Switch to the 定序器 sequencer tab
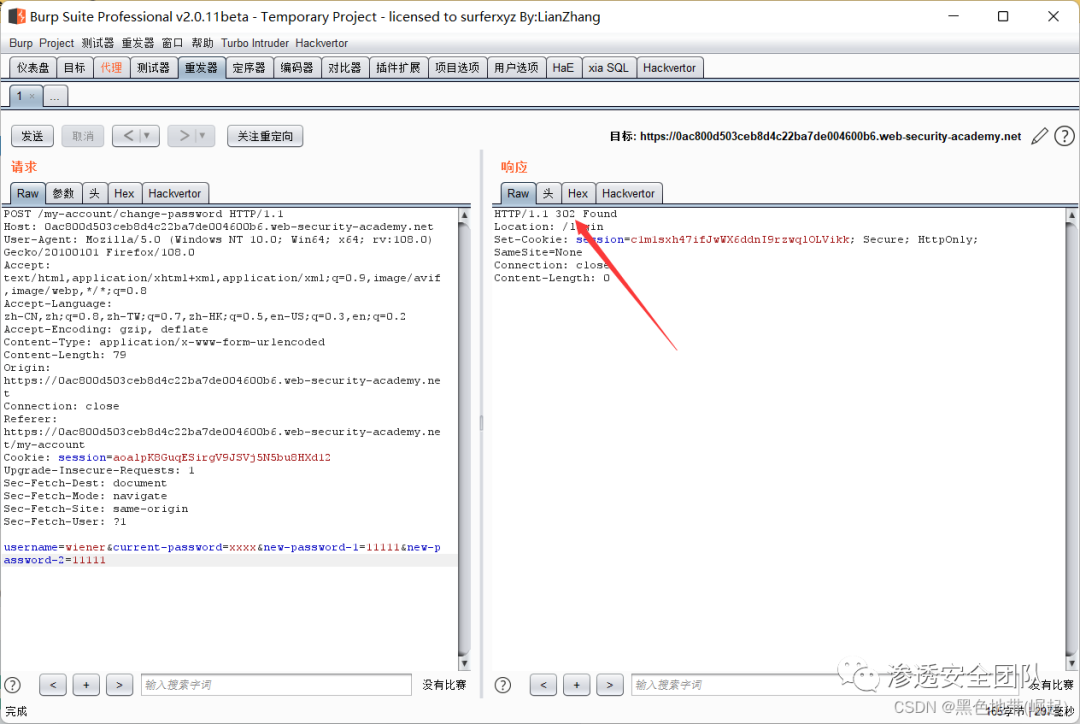This screenshot has height=724, width=1080. click(249, 68)
